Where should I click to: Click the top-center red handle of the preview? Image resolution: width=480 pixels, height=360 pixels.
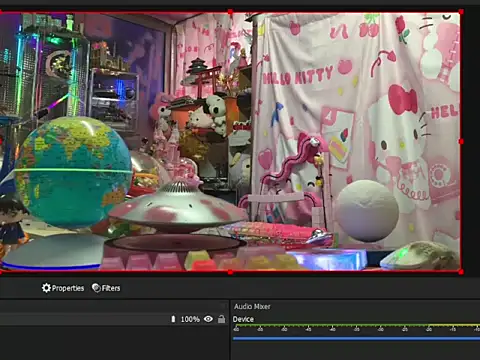[x=230, y=12]
